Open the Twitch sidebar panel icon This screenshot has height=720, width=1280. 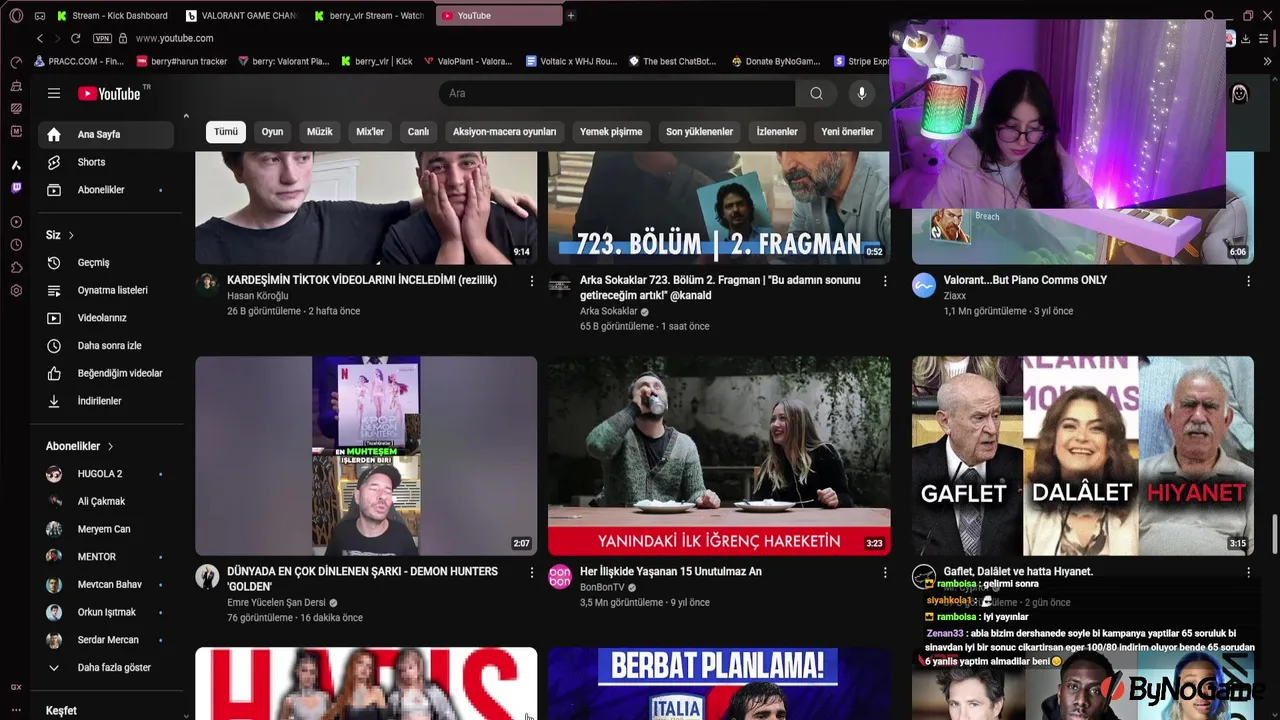point(16,187)
